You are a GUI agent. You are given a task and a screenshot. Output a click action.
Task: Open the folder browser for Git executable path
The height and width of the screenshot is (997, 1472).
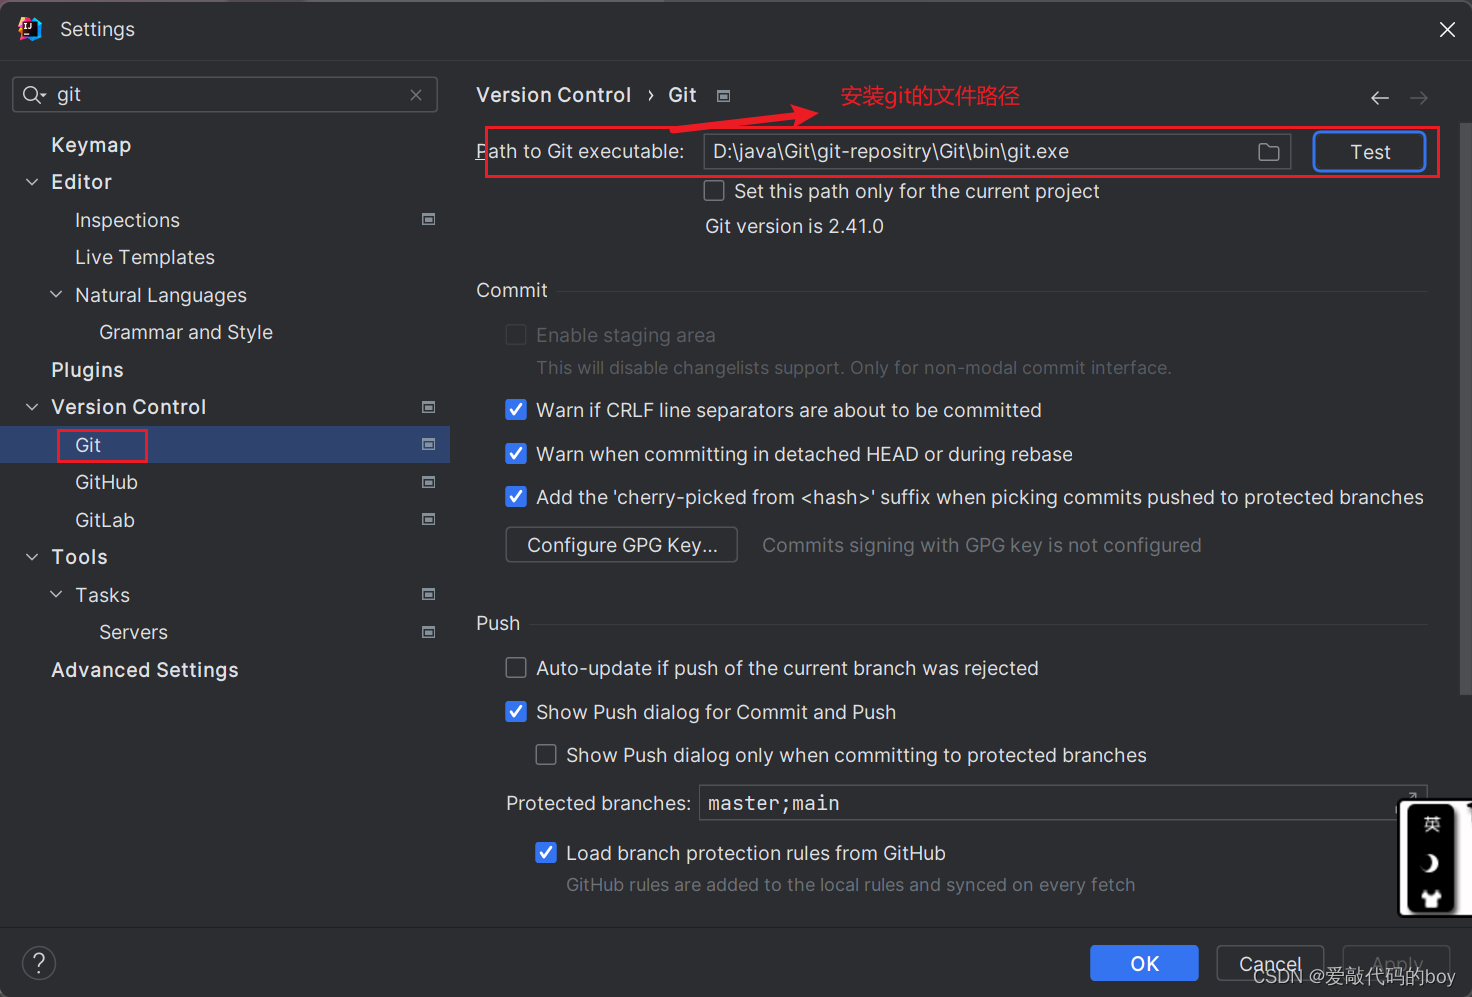(x=1268, y=151)
